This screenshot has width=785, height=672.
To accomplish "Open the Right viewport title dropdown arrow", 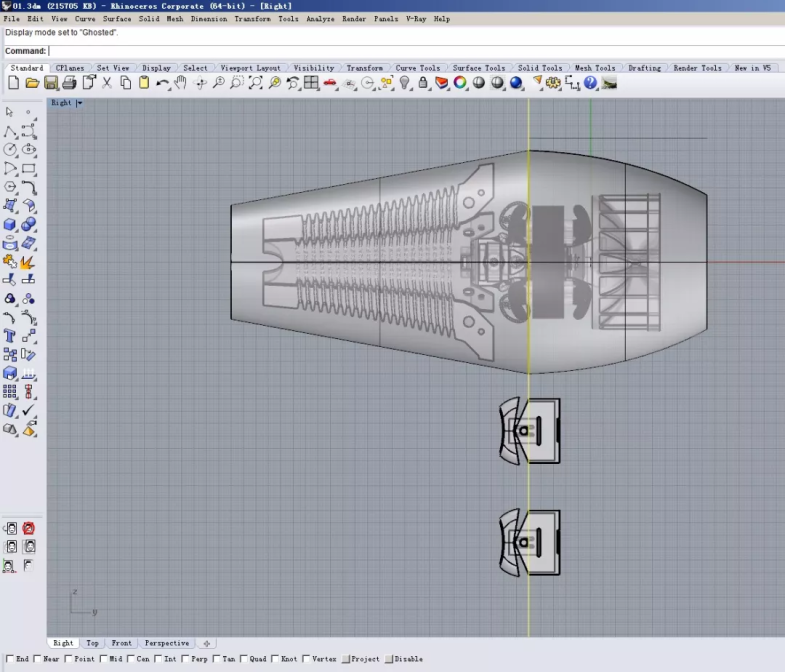I will click(79, 103).
